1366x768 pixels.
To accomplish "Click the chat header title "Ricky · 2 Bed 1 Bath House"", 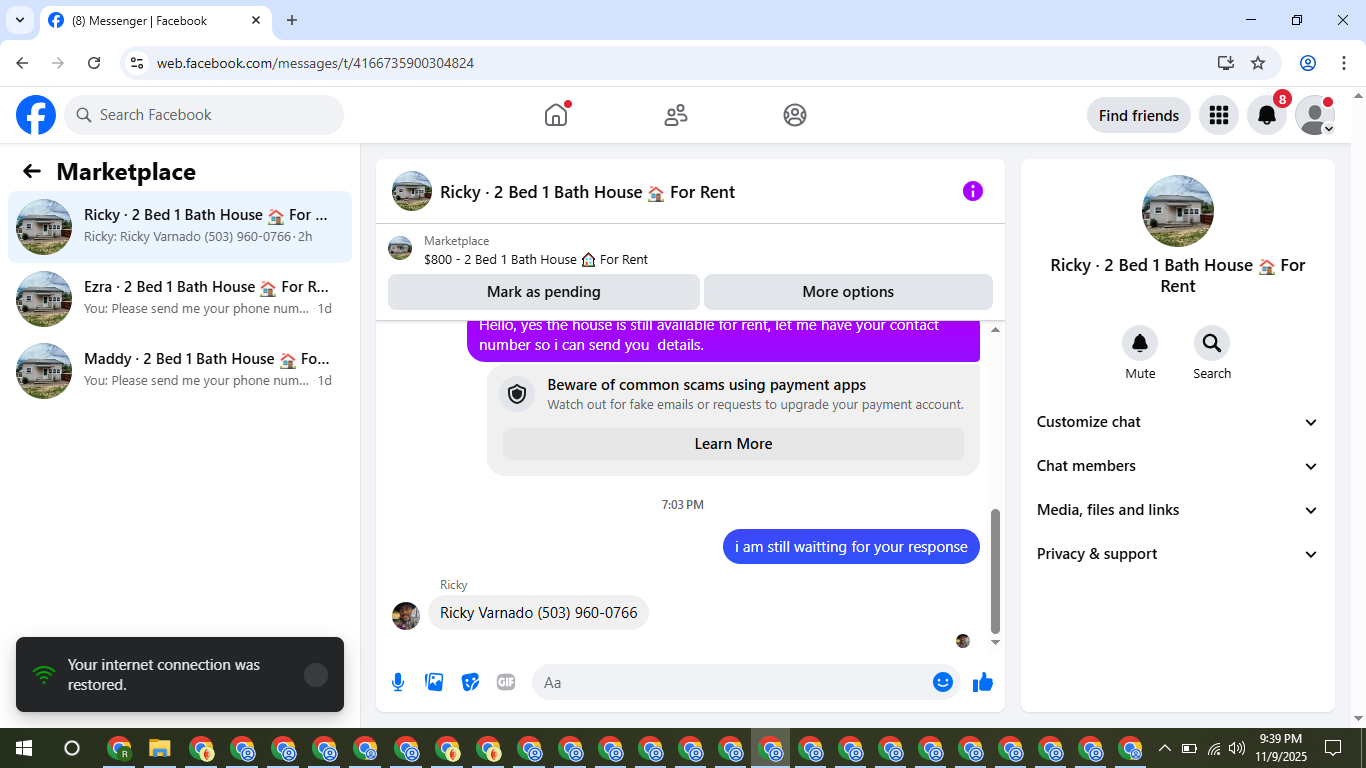I will point(588,192).
